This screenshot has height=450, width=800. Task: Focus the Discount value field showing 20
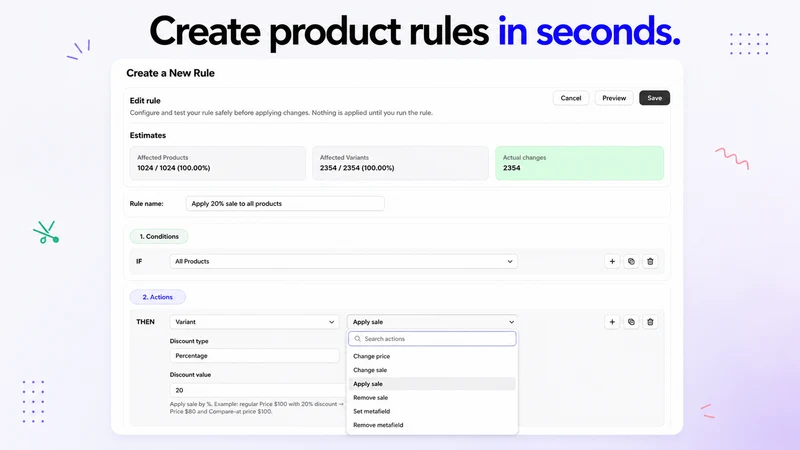[258, 390]
